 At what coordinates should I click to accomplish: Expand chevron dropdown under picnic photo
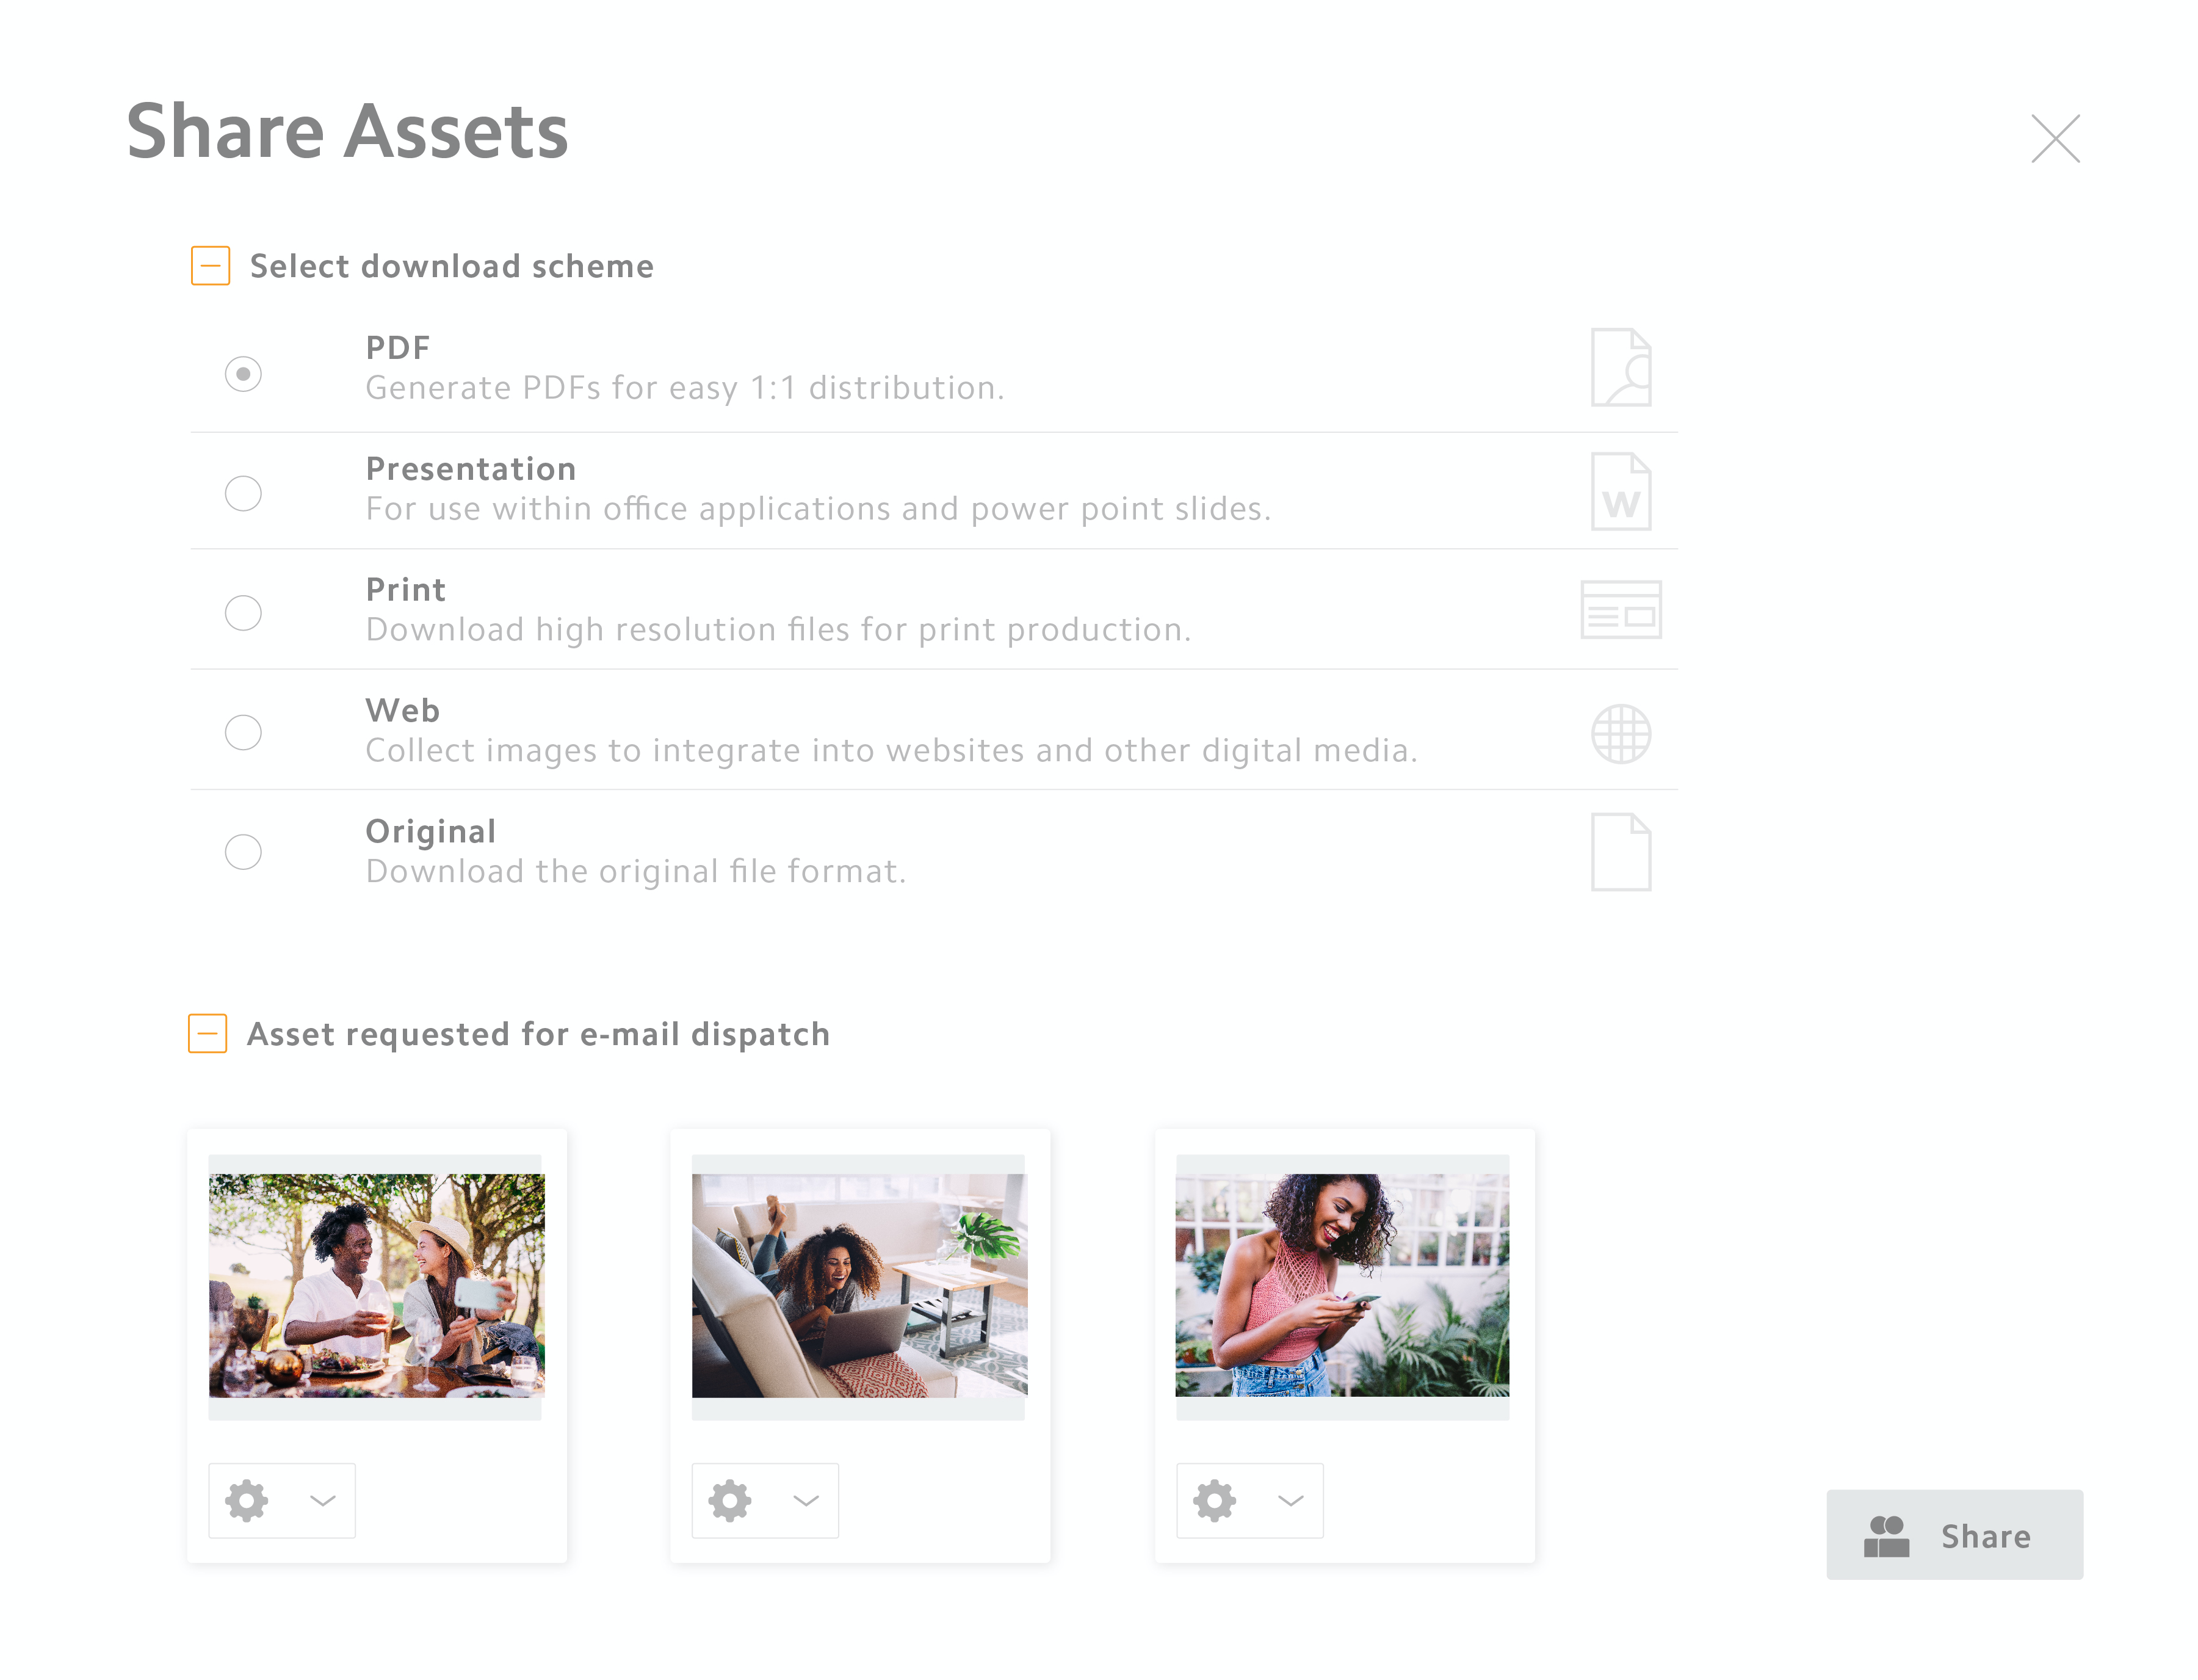(x=322, y=1500)
